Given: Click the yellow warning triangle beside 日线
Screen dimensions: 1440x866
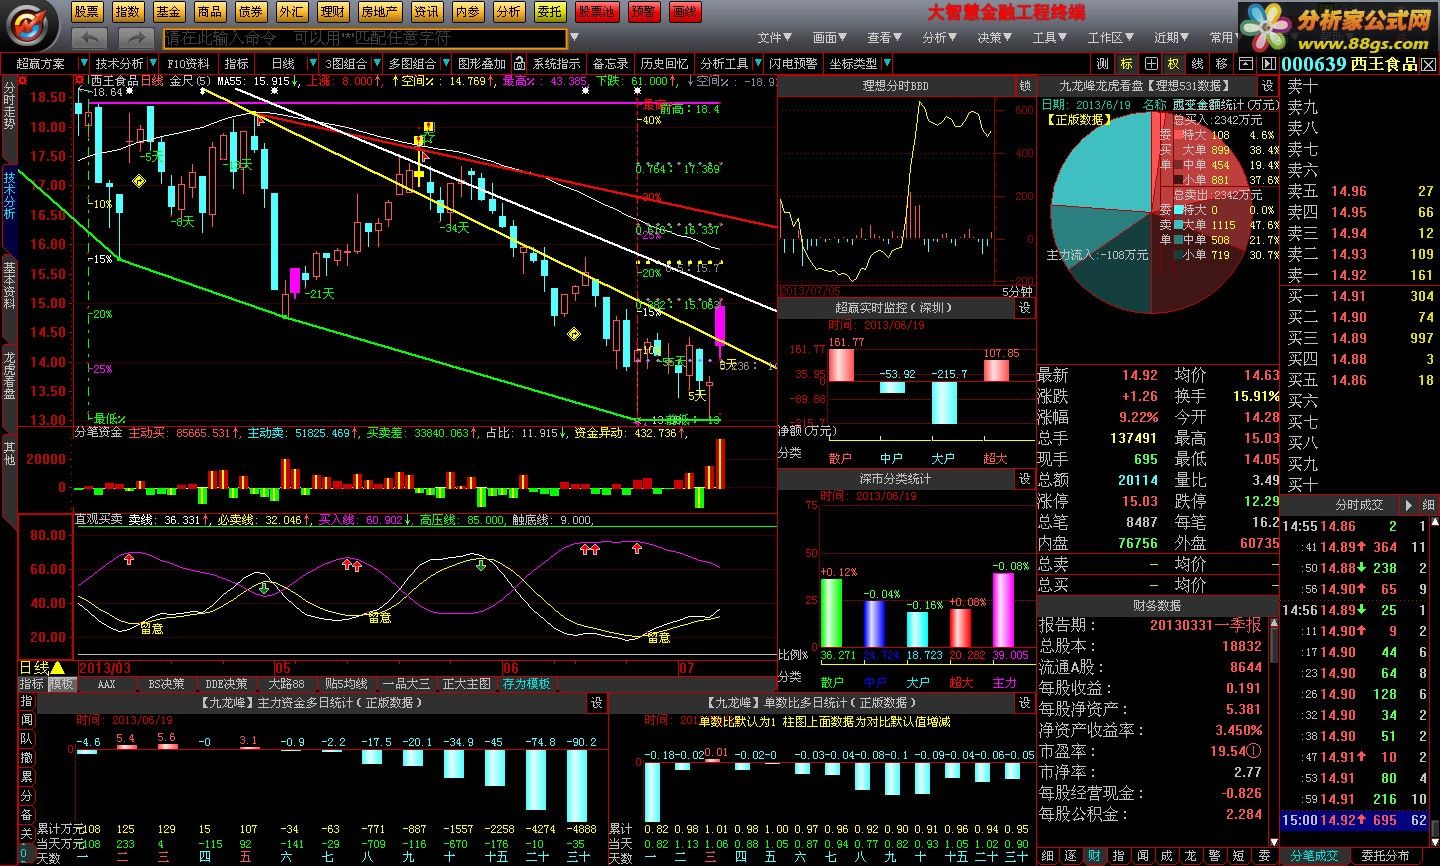Looking at the screenshot, I should pos(58,668).
